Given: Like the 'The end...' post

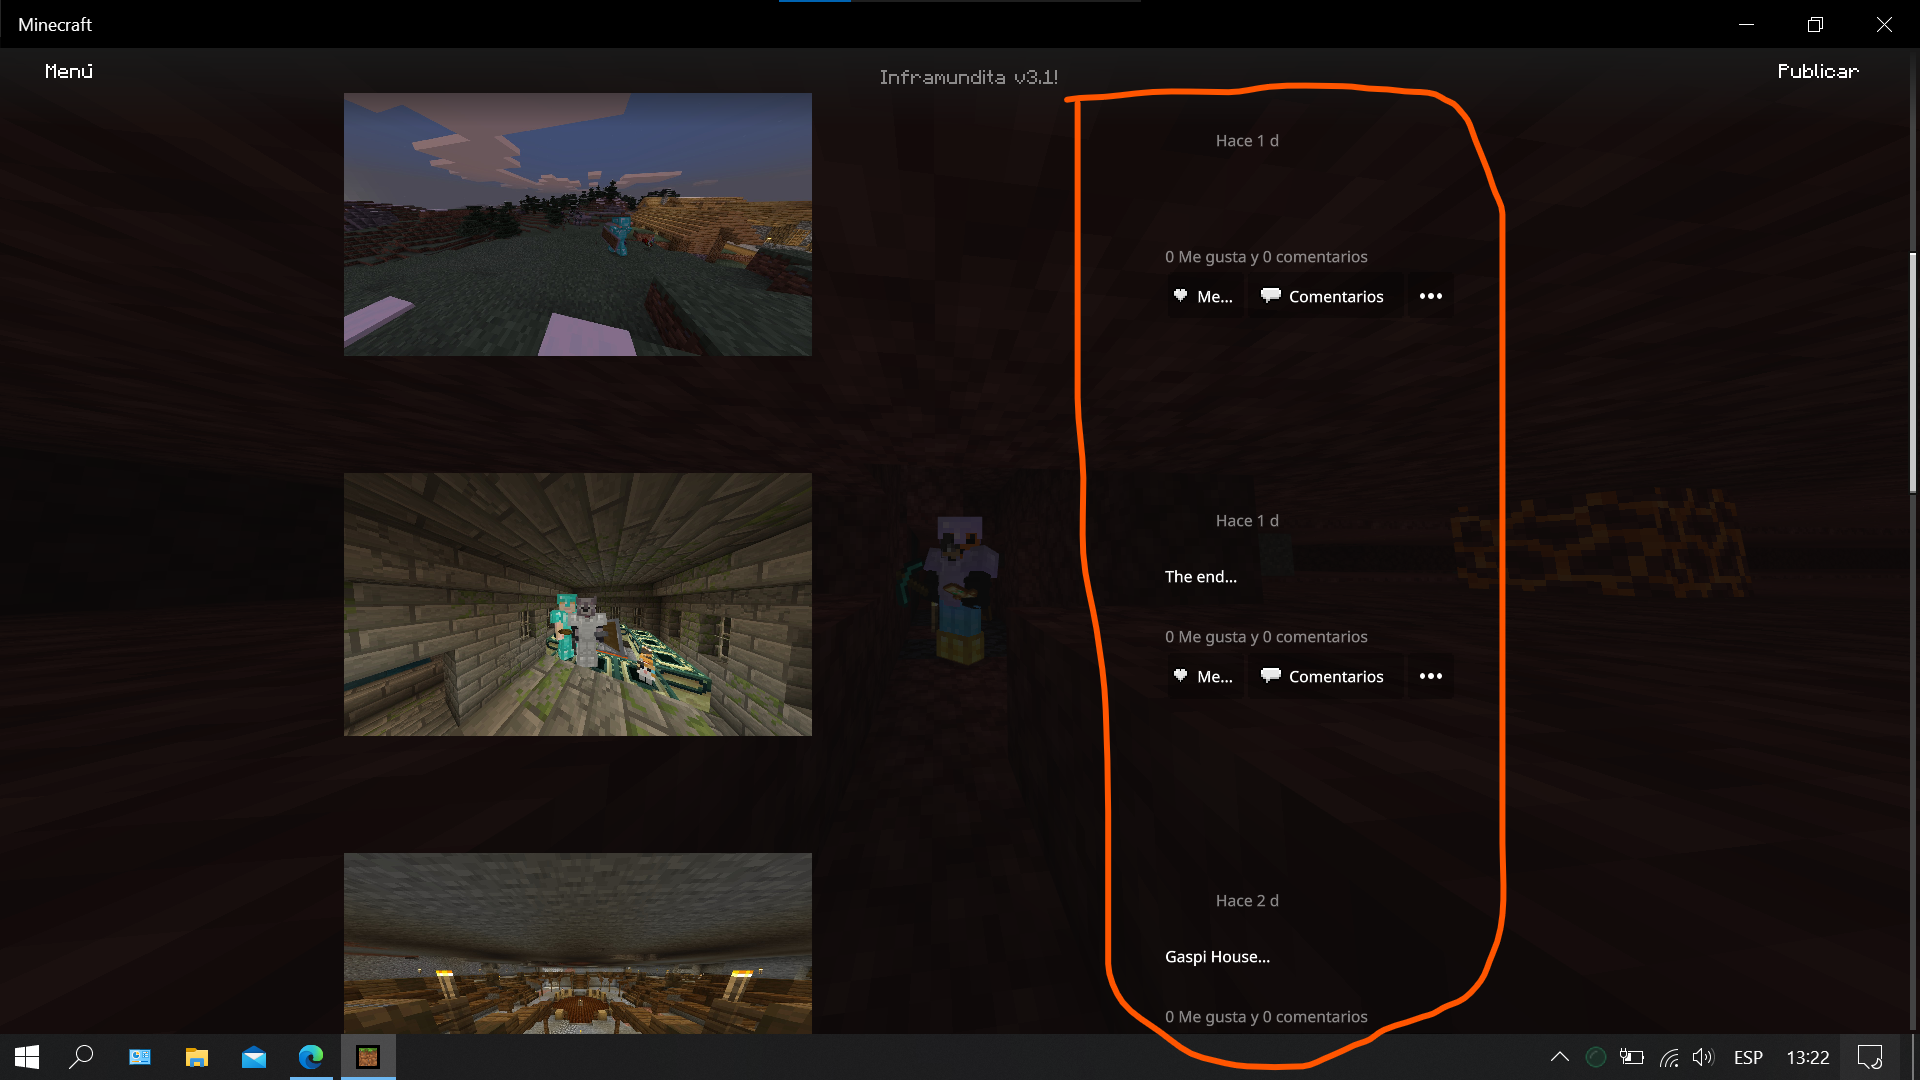Looking at the screenshot, I should pos(1204,676).
